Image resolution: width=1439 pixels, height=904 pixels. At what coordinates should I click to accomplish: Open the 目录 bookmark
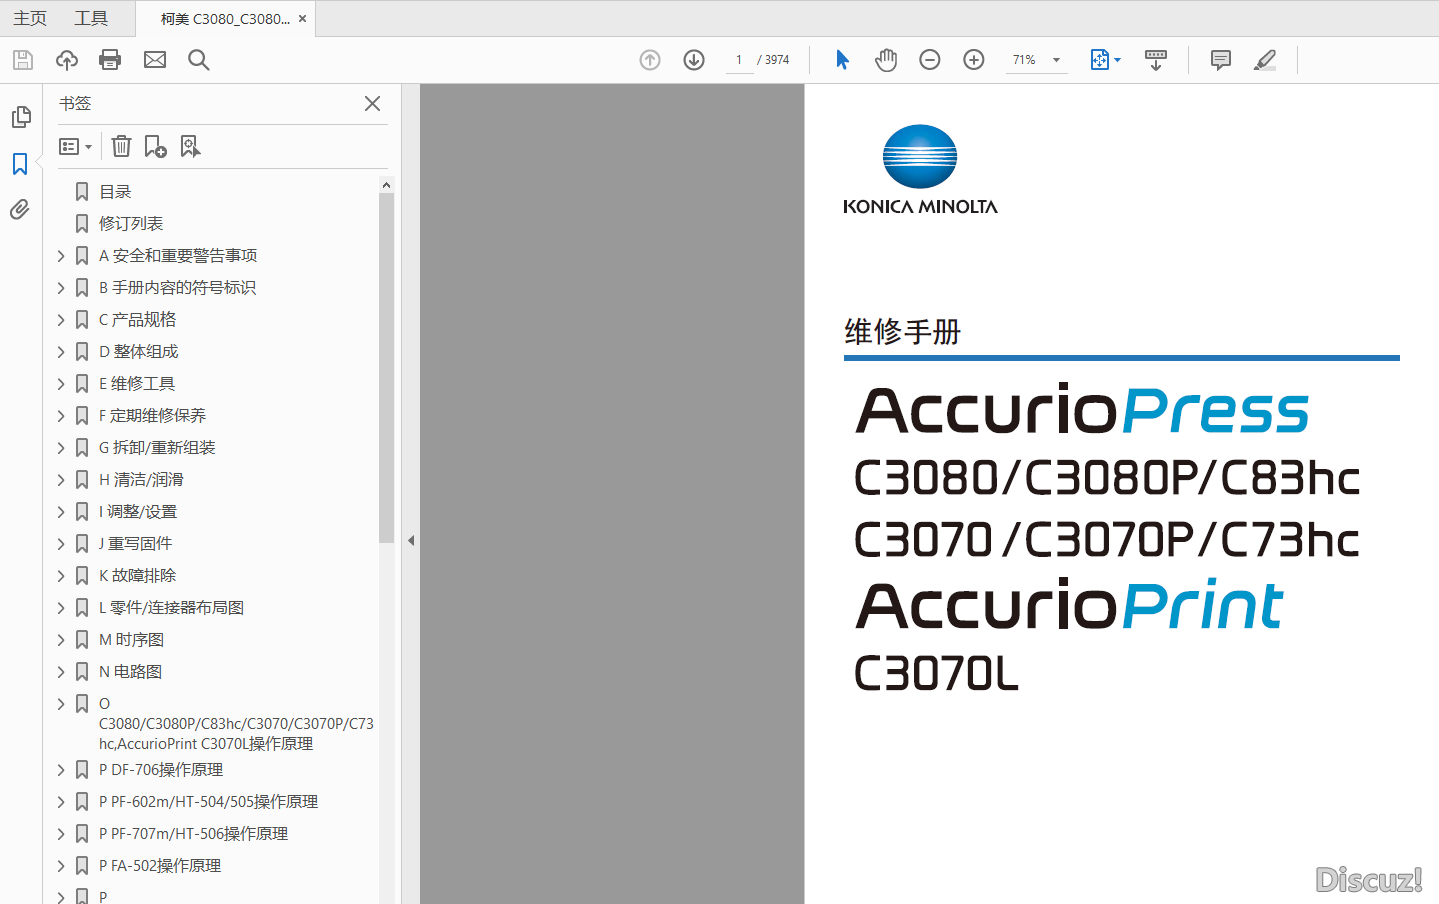[115, 192]
